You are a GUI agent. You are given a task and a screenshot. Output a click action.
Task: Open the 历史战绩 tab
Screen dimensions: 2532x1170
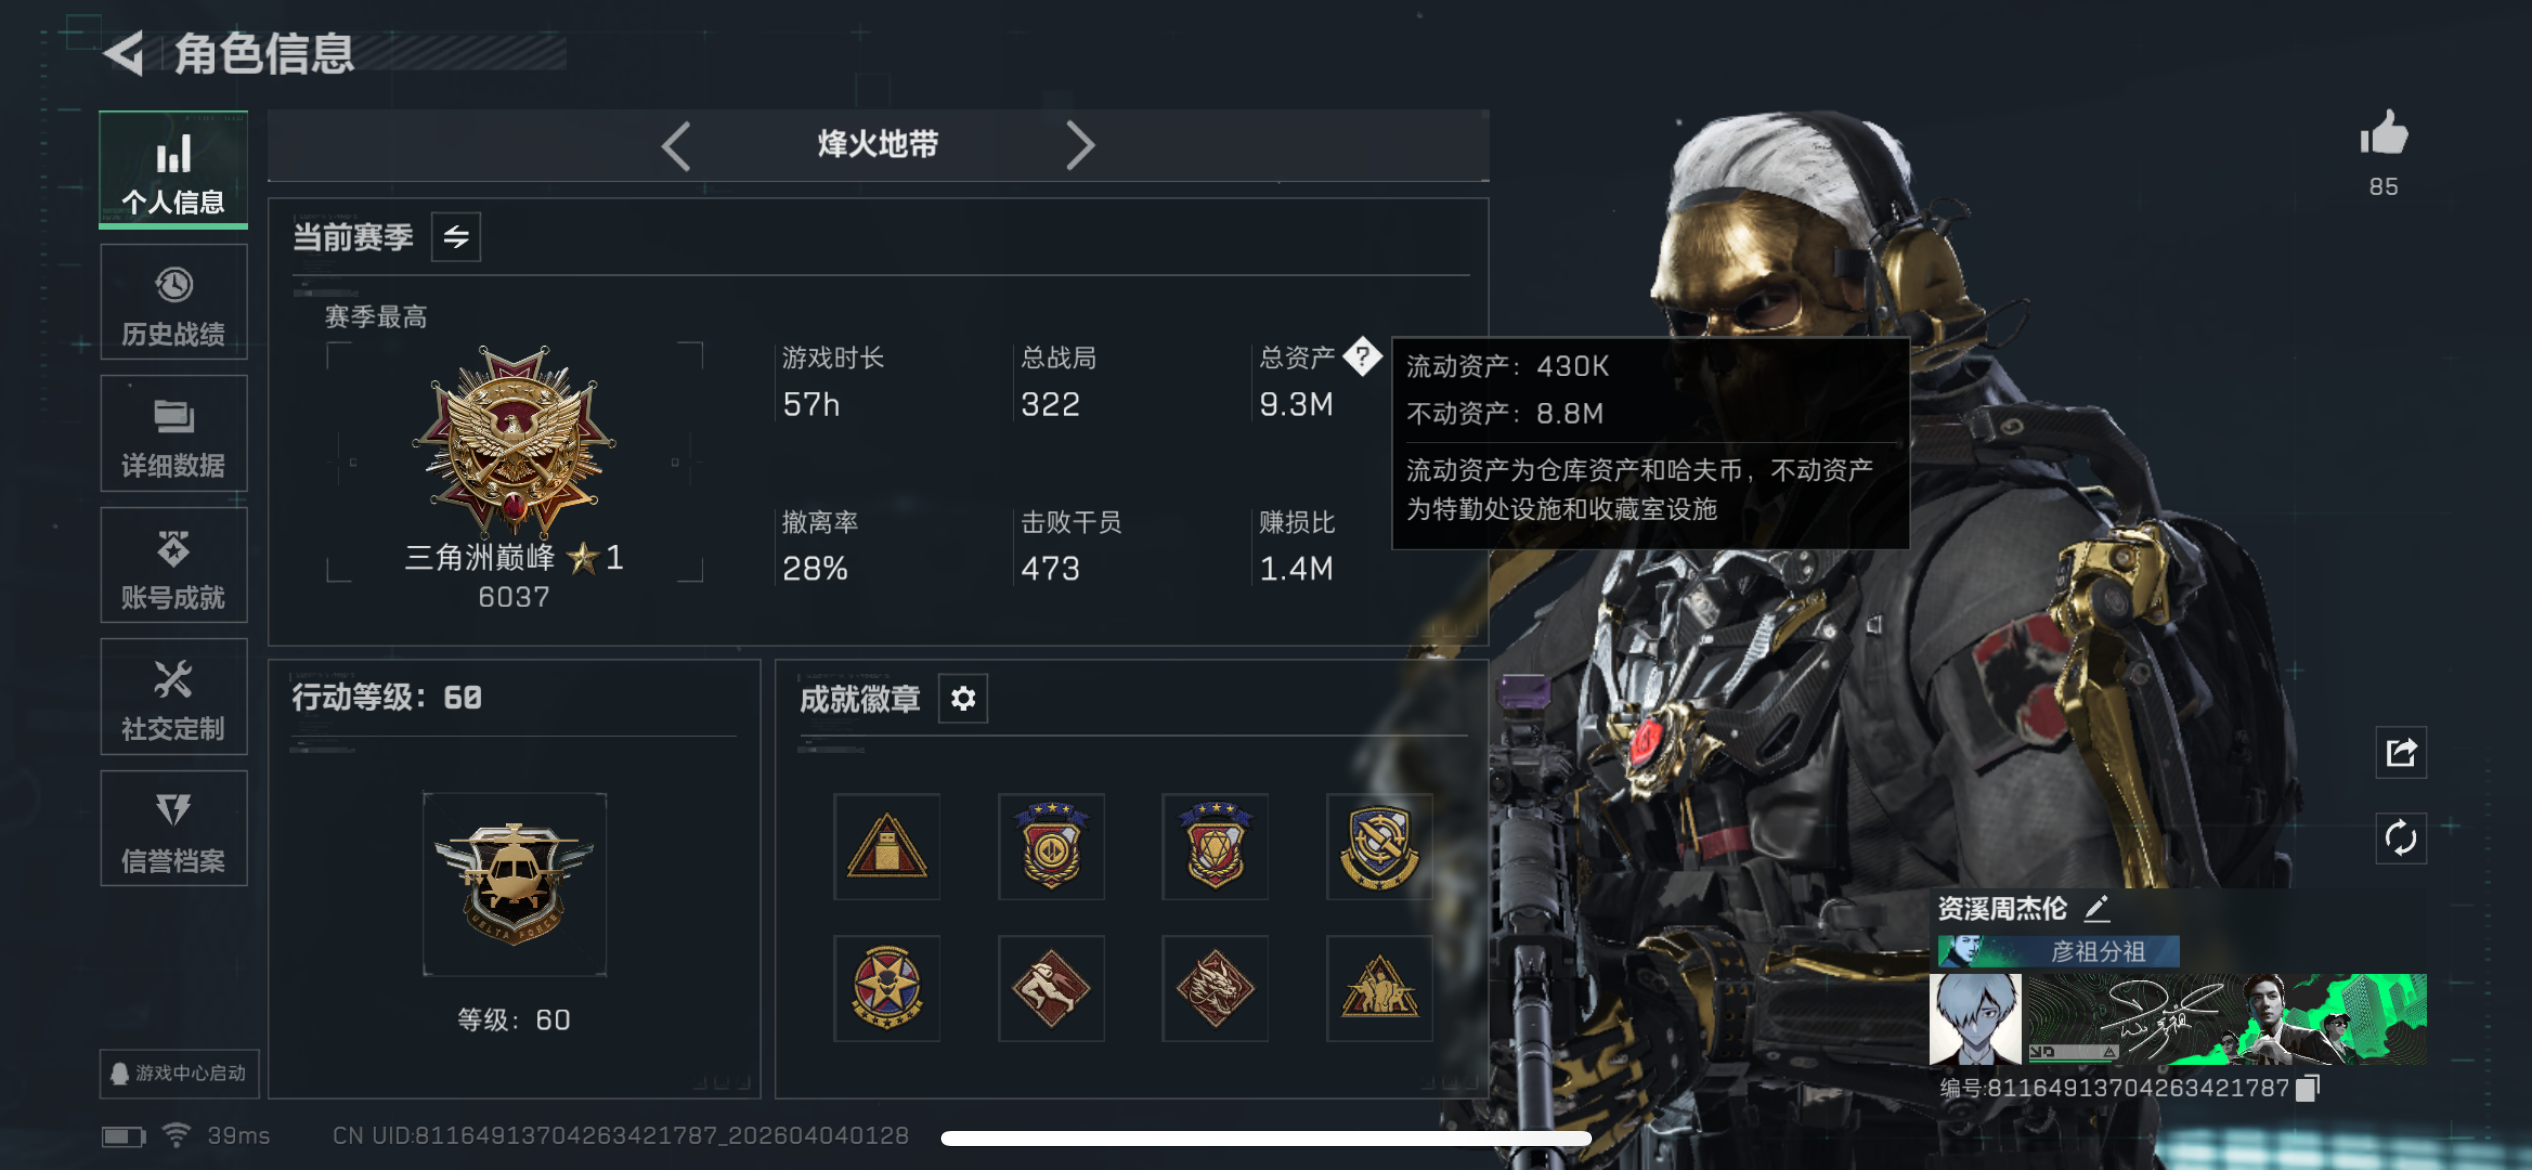point(174,303)
